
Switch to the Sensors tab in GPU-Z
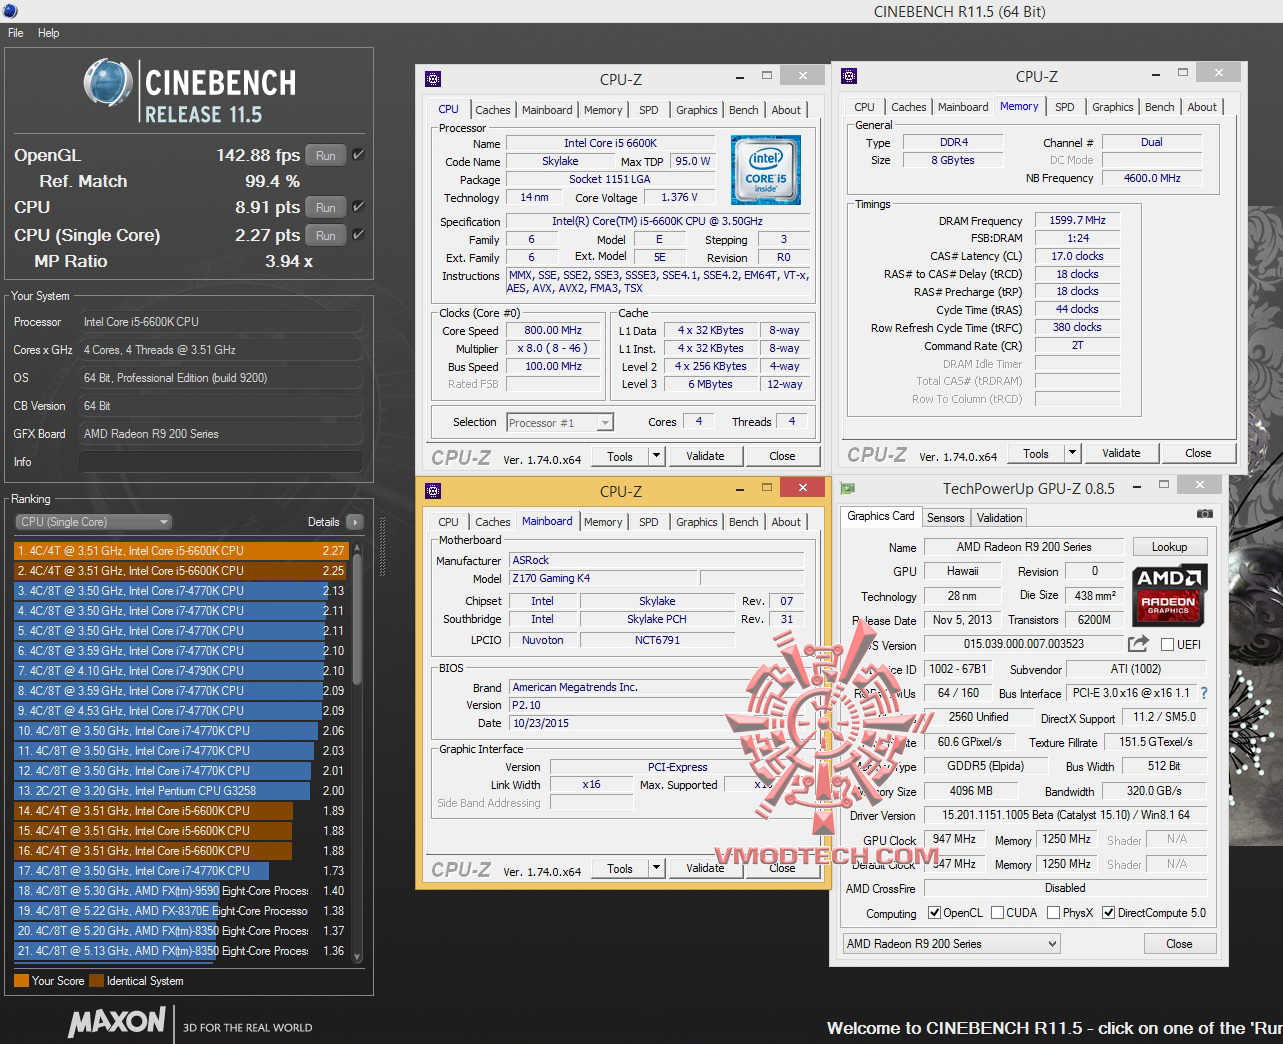(945, 518)
